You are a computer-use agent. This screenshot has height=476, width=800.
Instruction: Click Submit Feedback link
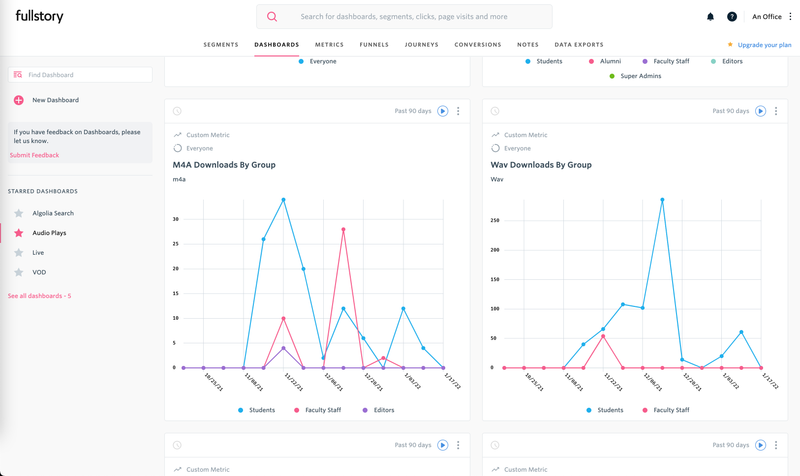[34, 155]
